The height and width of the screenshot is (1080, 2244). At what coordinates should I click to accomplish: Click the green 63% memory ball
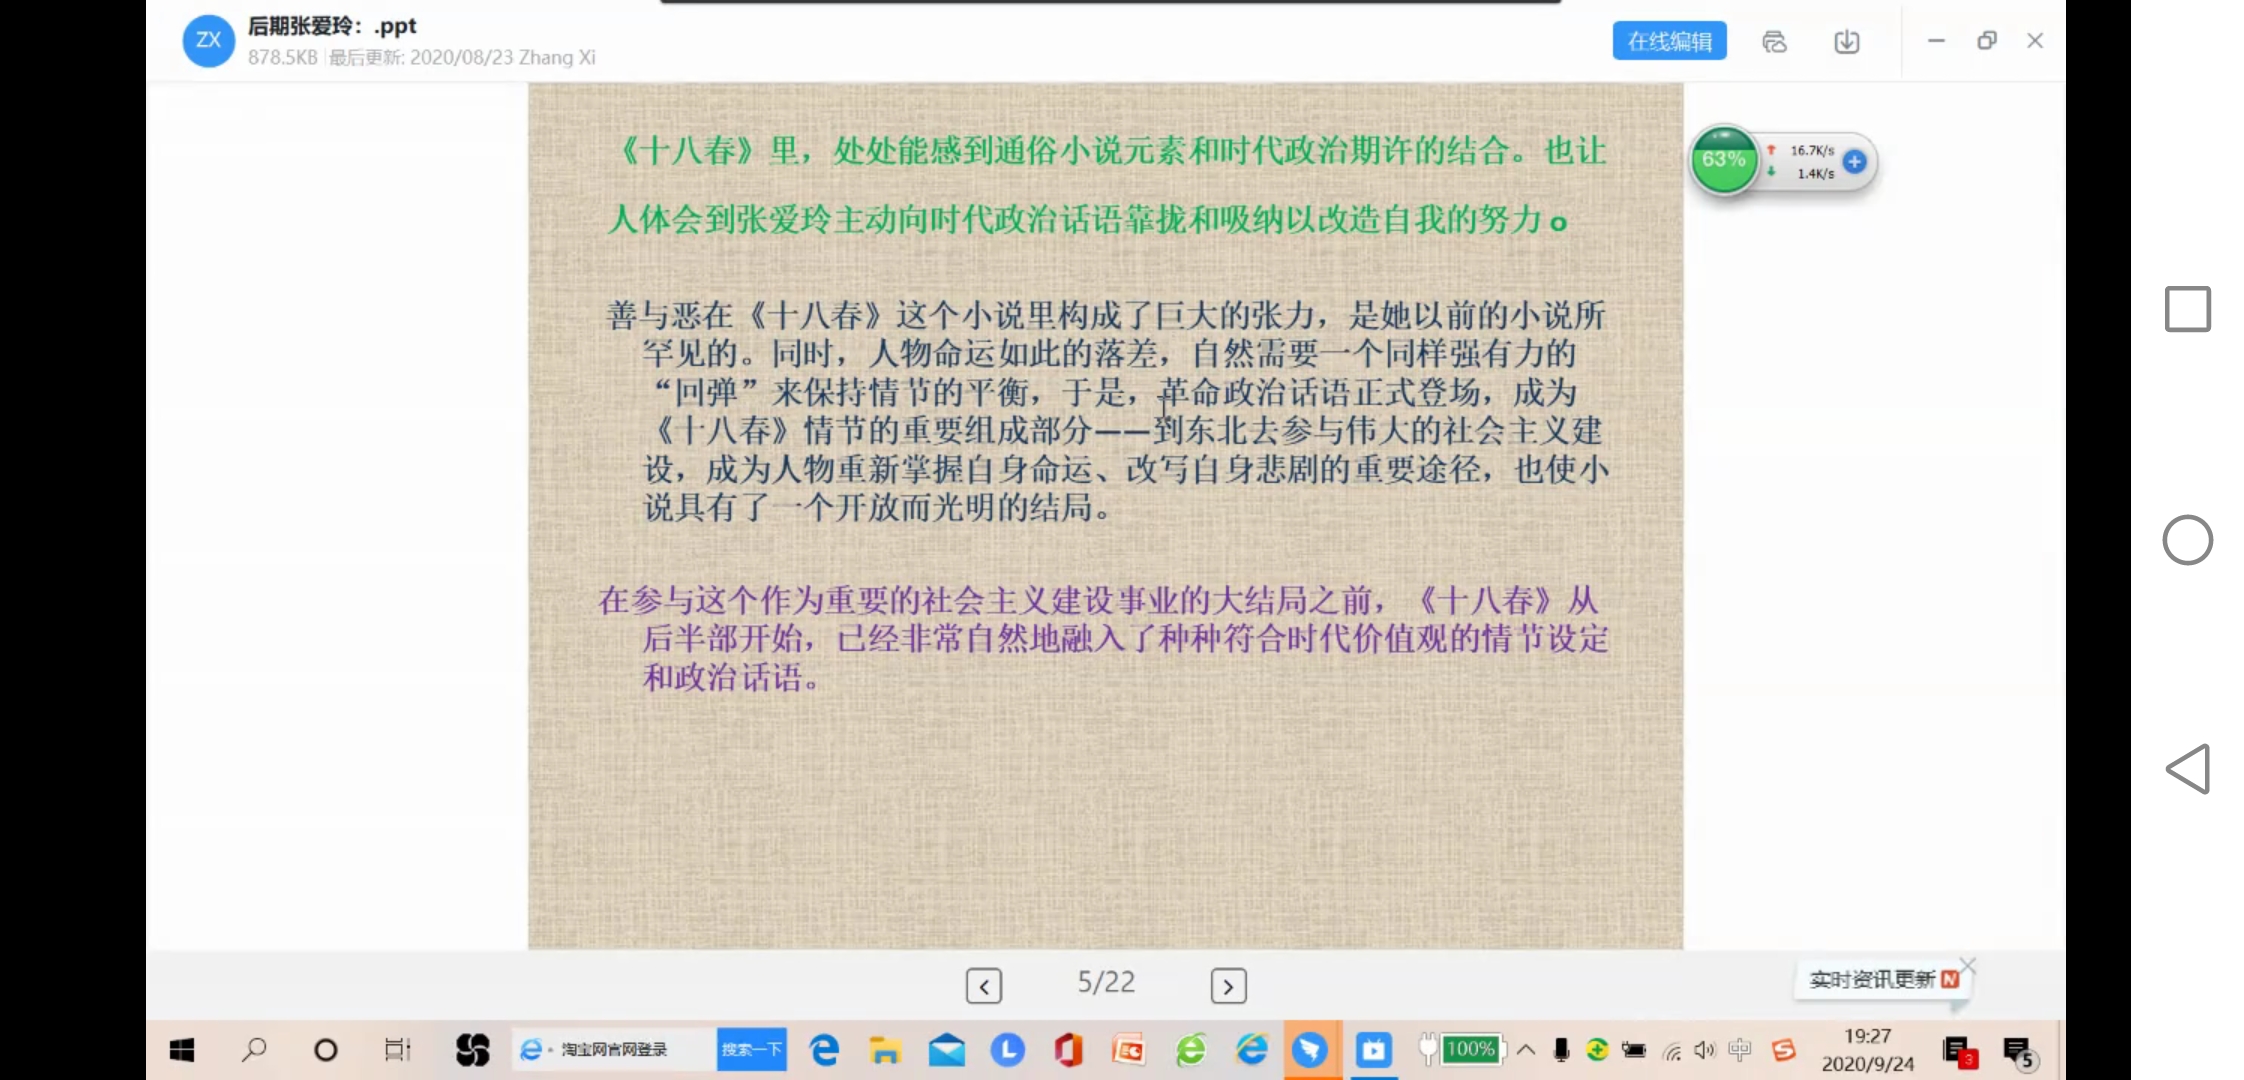1723,160
